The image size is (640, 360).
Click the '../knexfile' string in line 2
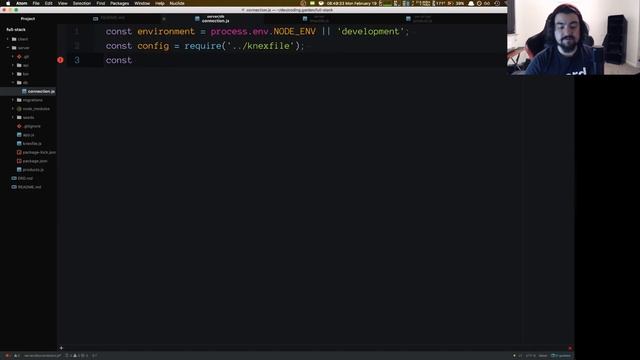point(260,46)
